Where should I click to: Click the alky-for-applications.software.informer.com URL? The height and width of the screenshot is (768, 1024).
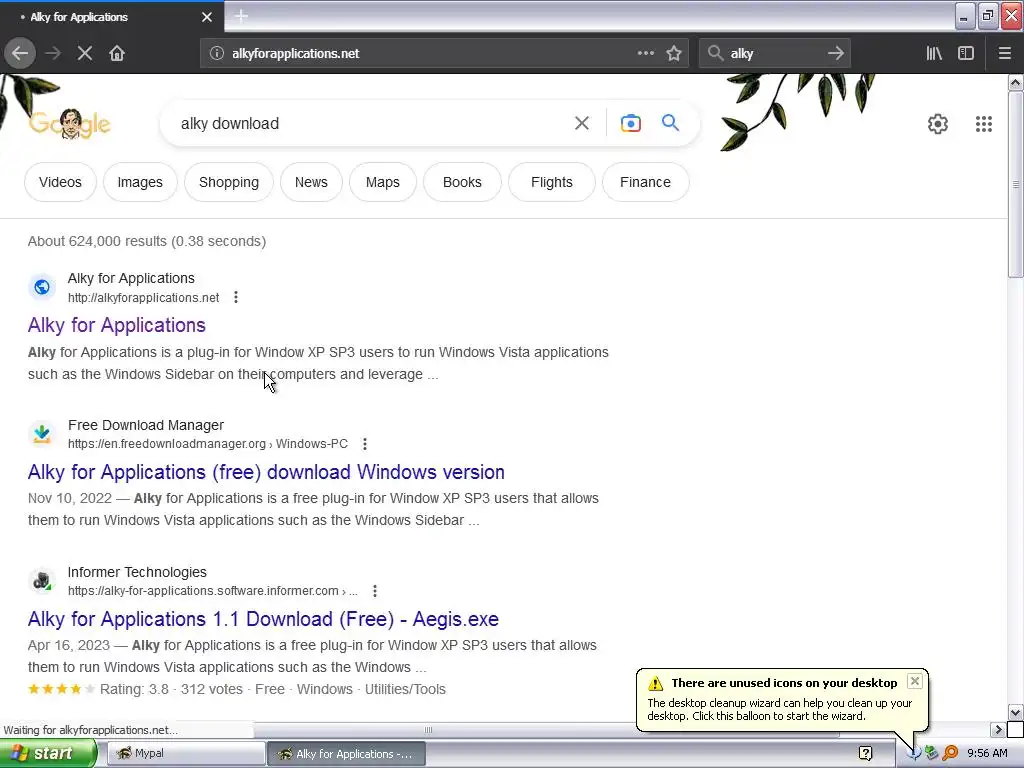[x=213, y=591]
